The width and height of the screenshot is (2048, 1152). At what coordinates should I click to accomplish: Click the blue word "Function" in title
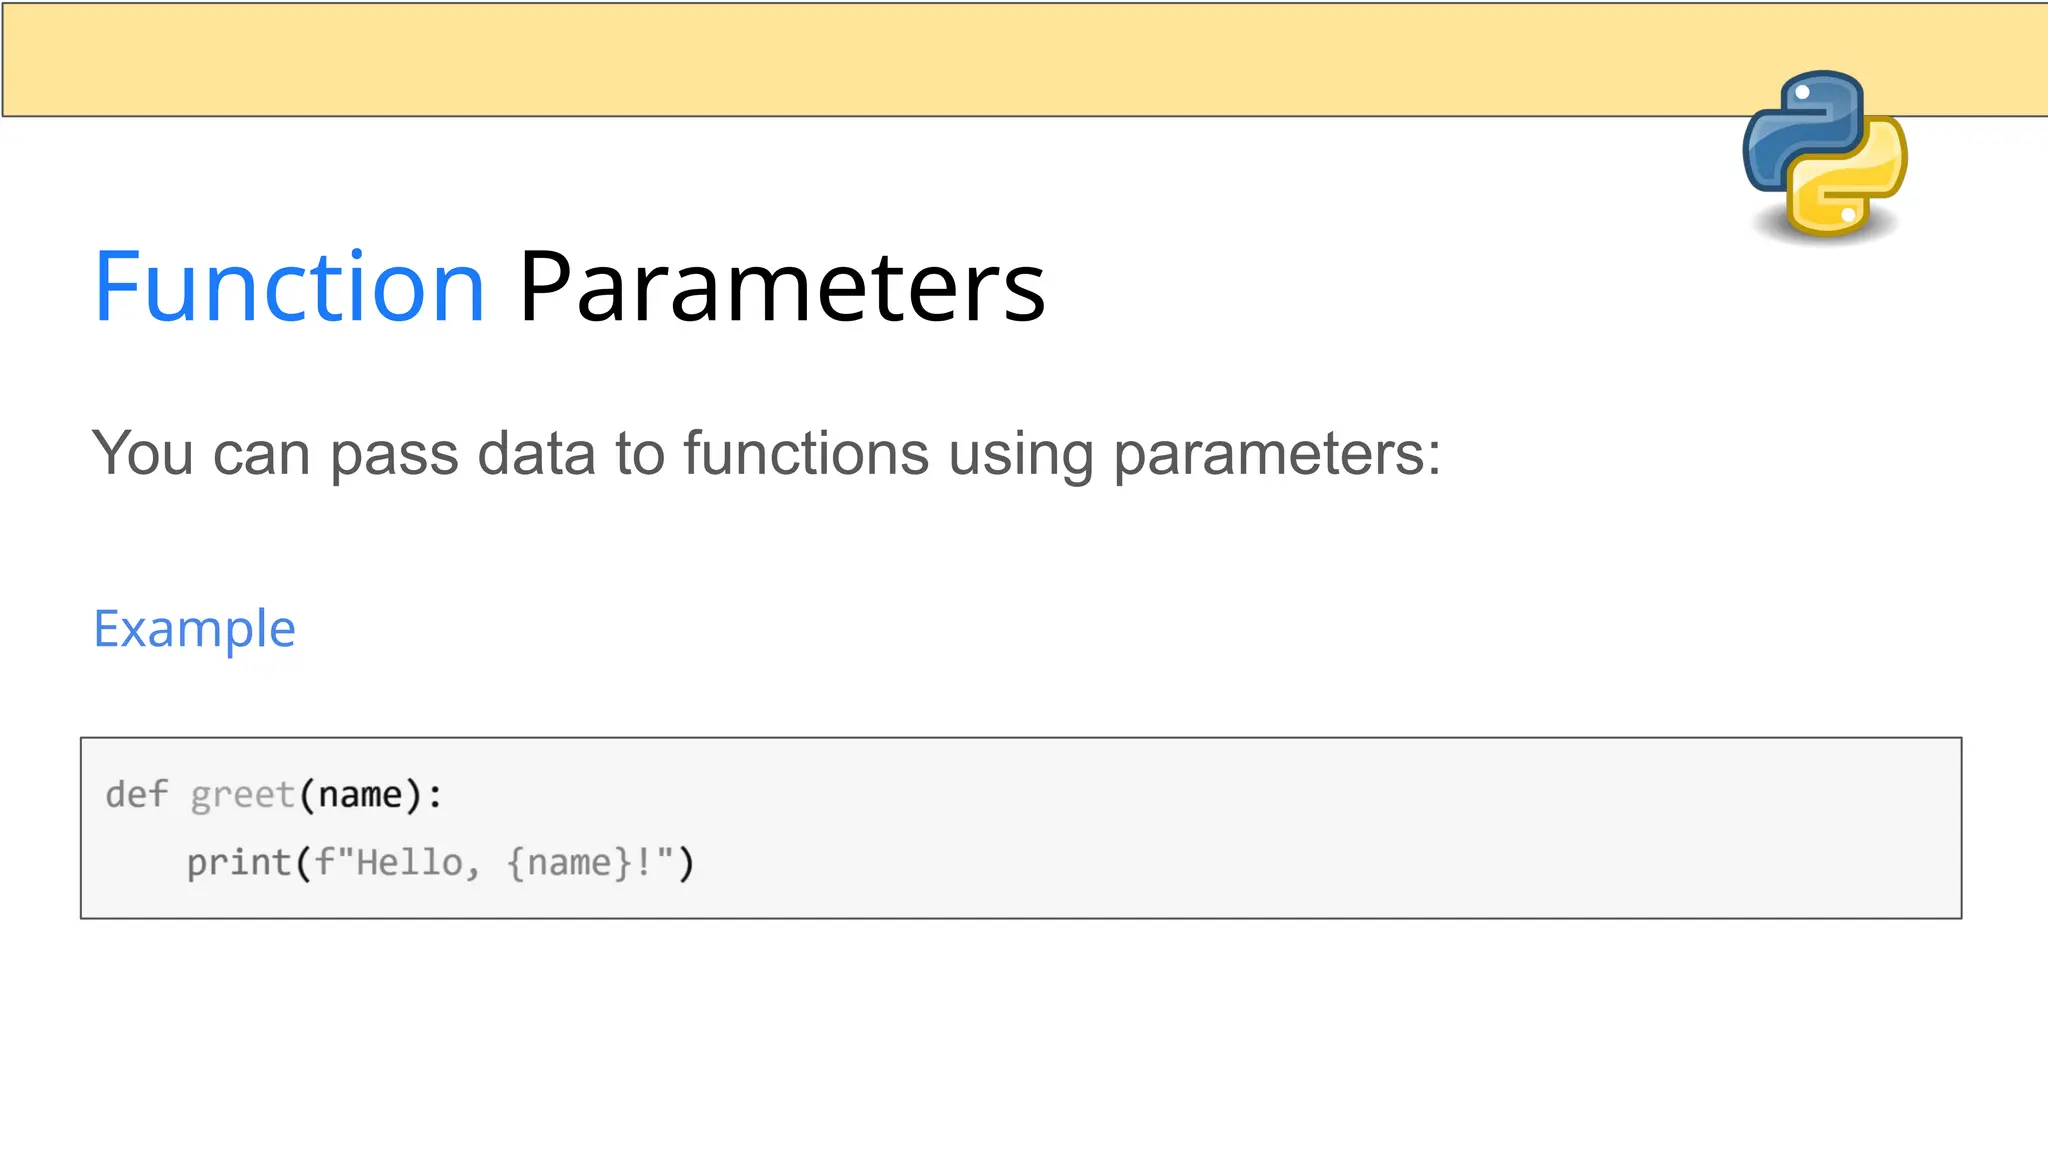tap(289, 287)
